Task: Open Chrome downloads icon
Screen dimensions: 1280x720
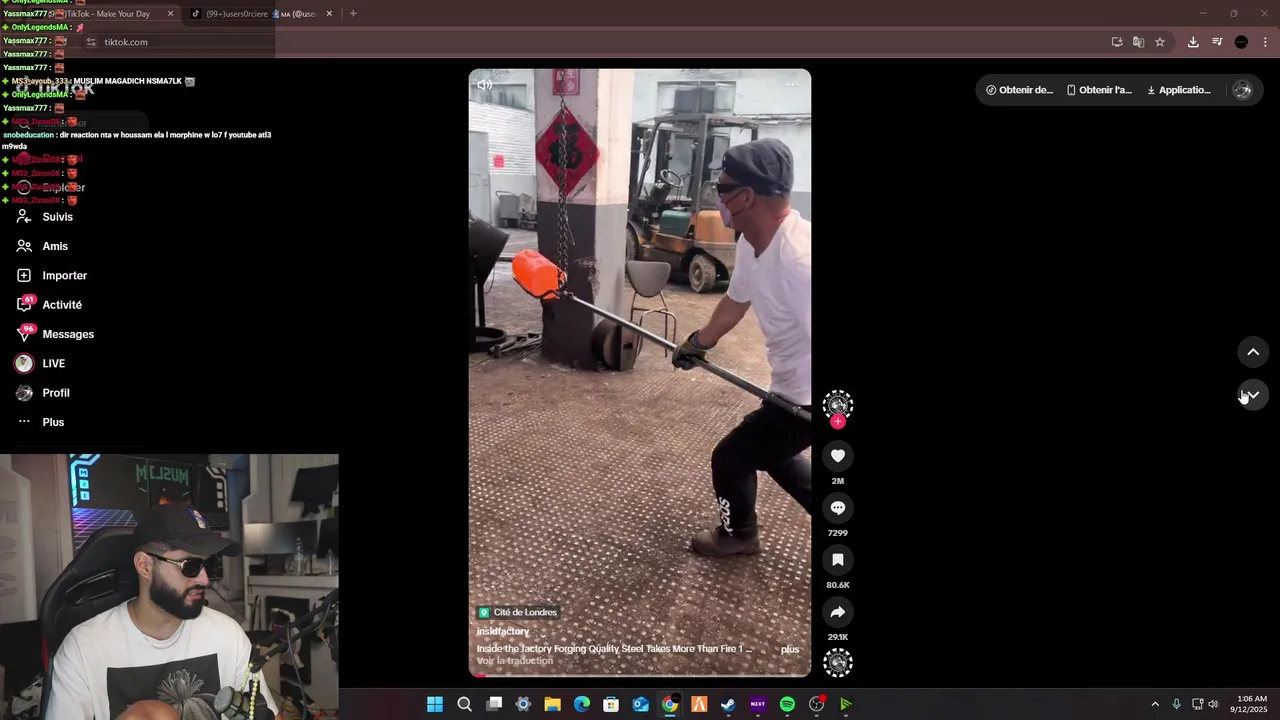Action: (1193, 42)
